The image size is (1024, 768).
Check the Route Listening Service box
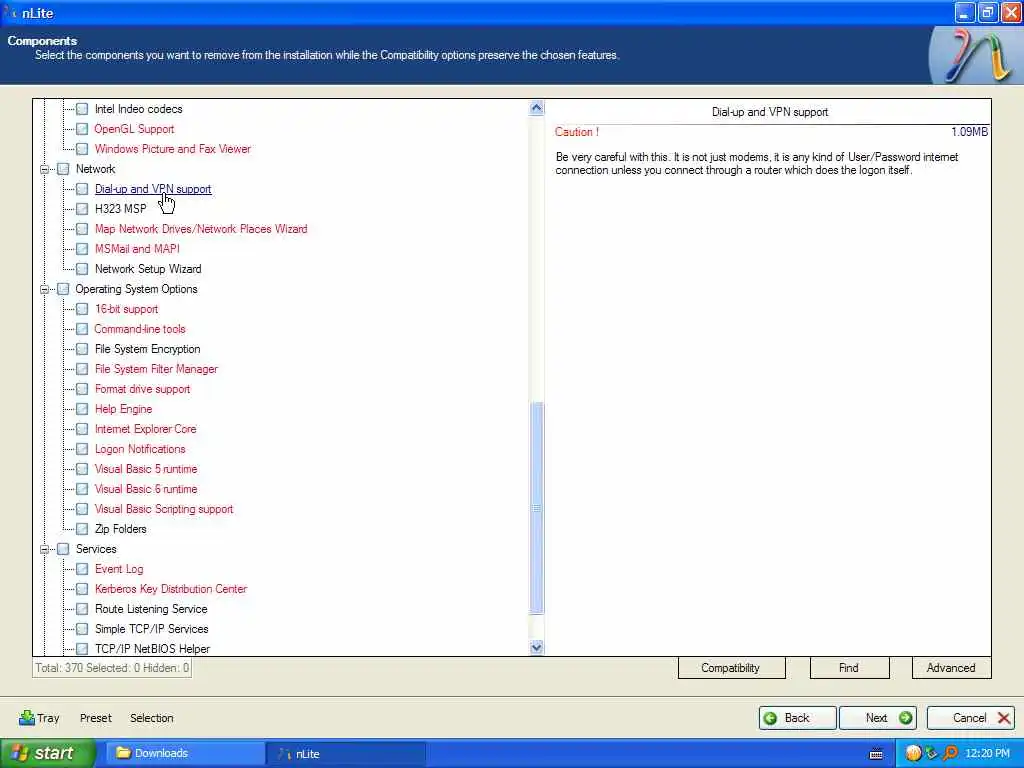coord(82,609)
